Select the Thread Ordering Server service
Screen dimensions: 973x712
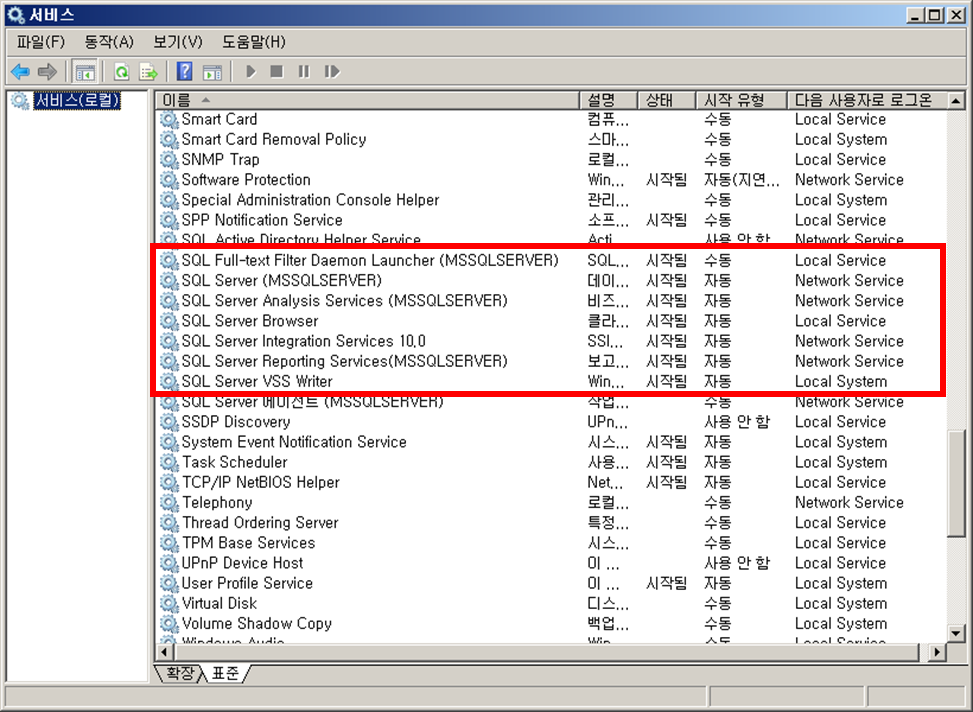[x=552, y=523]
